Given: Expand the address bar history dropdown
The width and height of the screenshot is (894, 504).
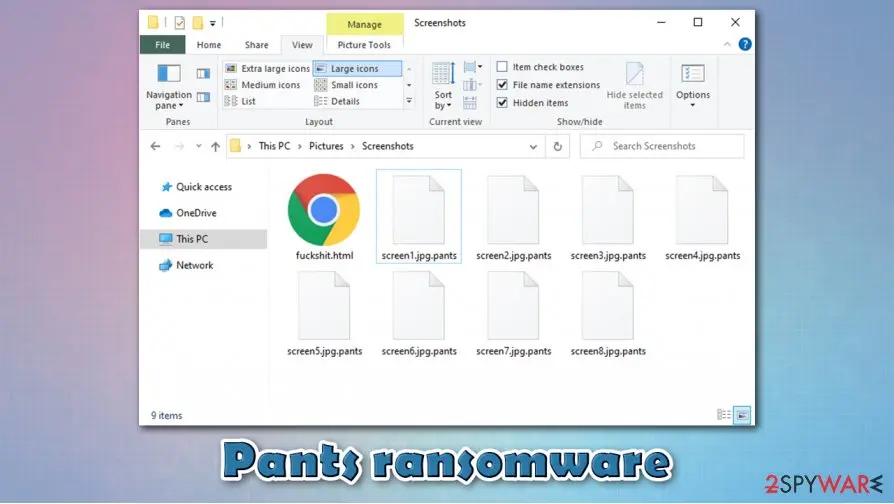Looking at the screenshot, I should click(533, 147).
